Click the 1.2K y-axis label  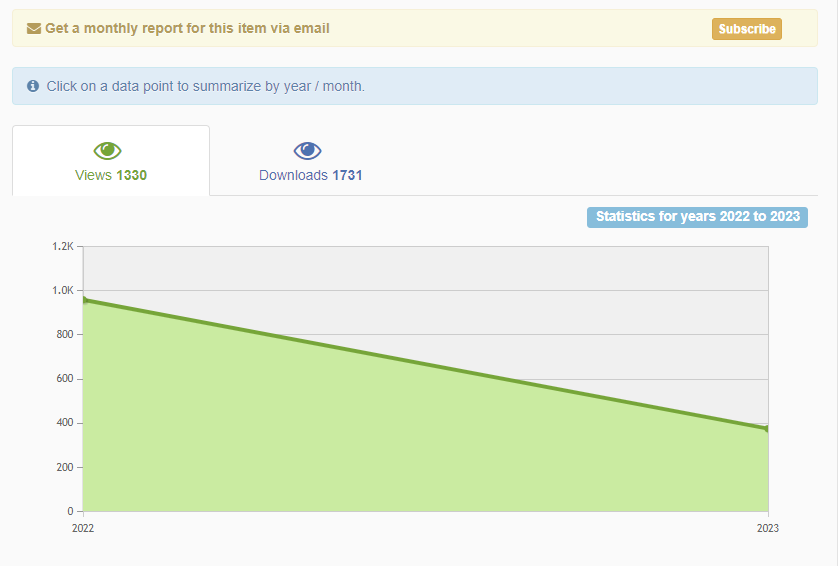[63, 246]
